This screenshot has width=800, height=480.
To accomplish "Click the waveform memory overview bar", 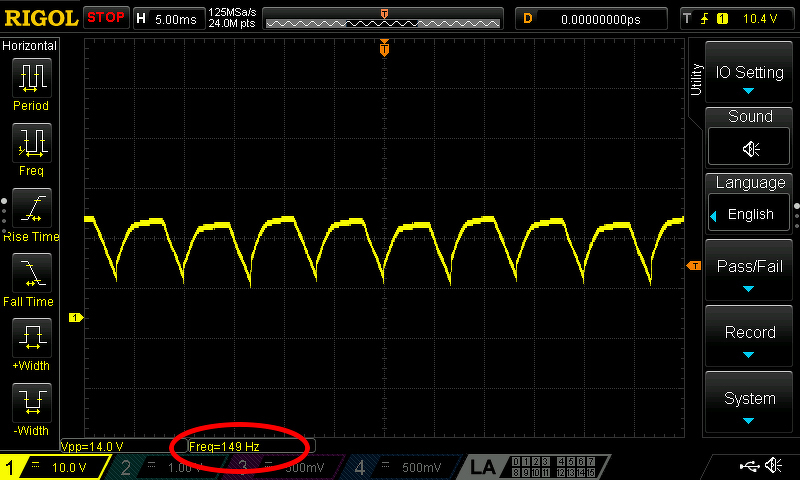I will [x=383, y=19].
